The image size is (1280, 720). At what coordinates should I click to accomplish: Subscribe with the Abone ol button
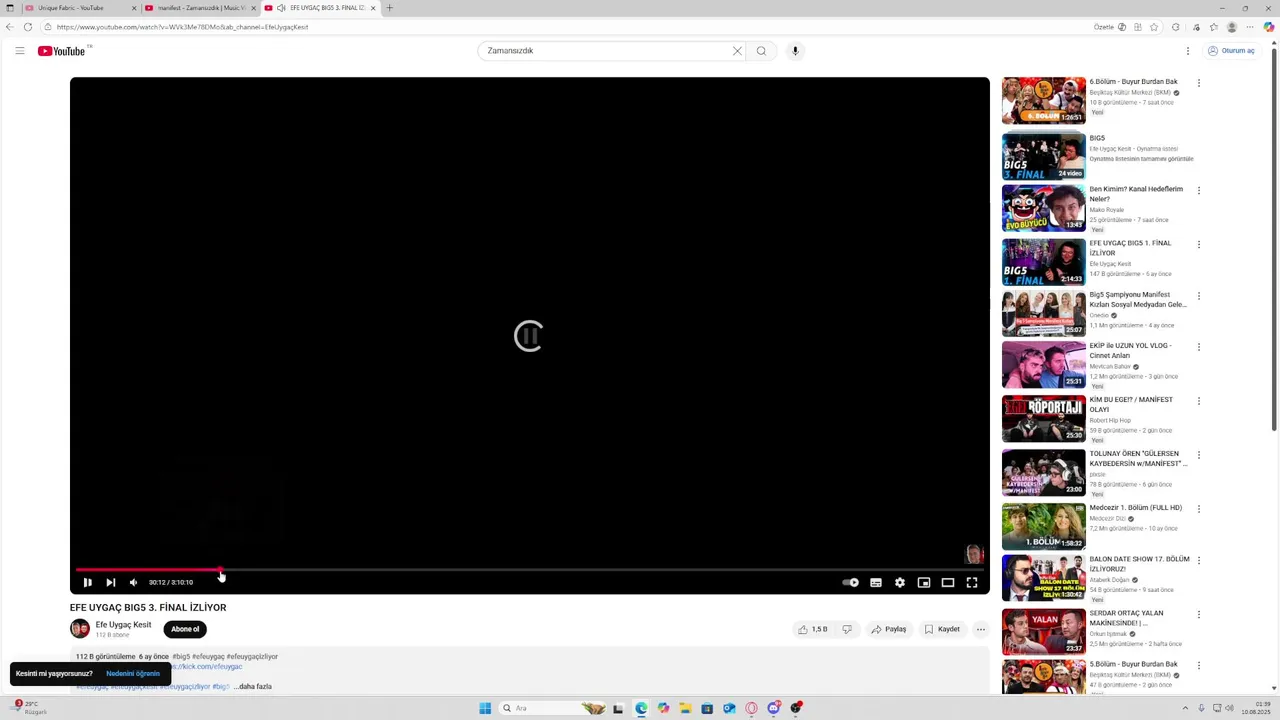coord(185,629)
